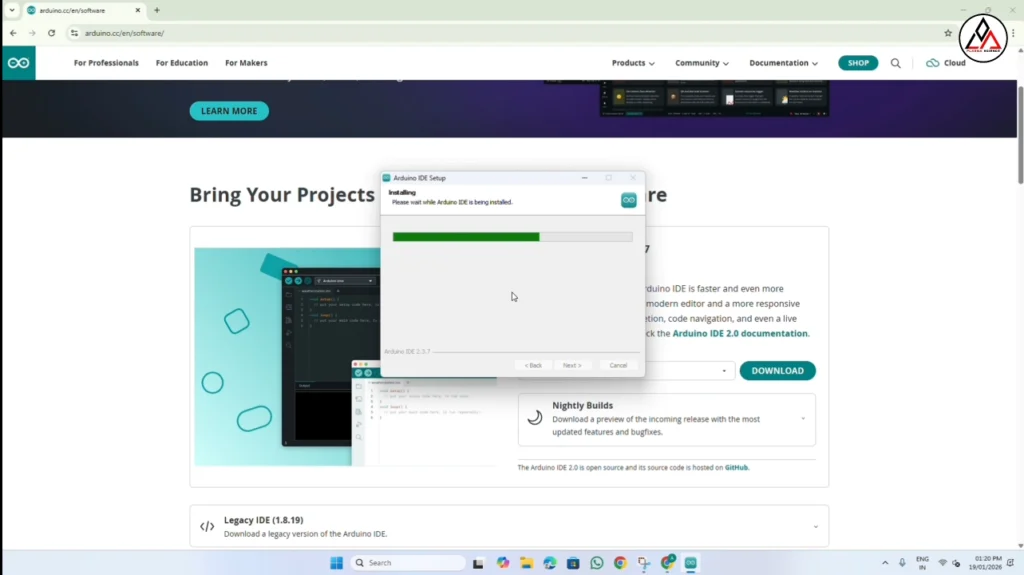Open WhatsApp from the taskbar

pyautogui.click(x=596, y=563)
